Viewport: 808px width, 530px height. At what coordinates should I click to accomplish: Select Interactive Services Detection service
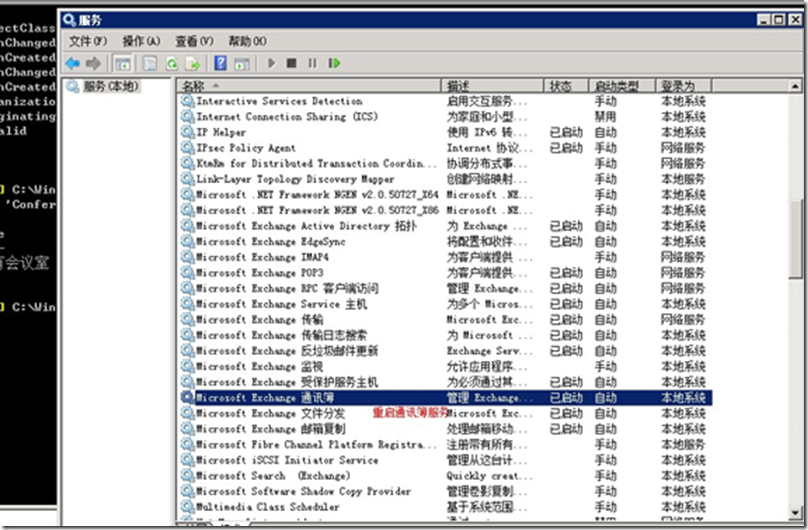click(279, 101)
